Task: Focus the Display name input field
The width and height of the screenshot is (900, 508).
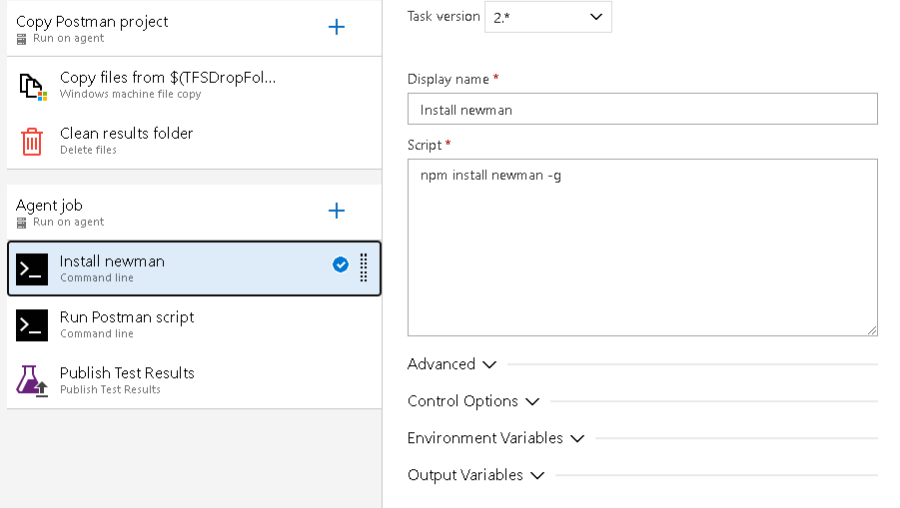Action: coord(642,109)
